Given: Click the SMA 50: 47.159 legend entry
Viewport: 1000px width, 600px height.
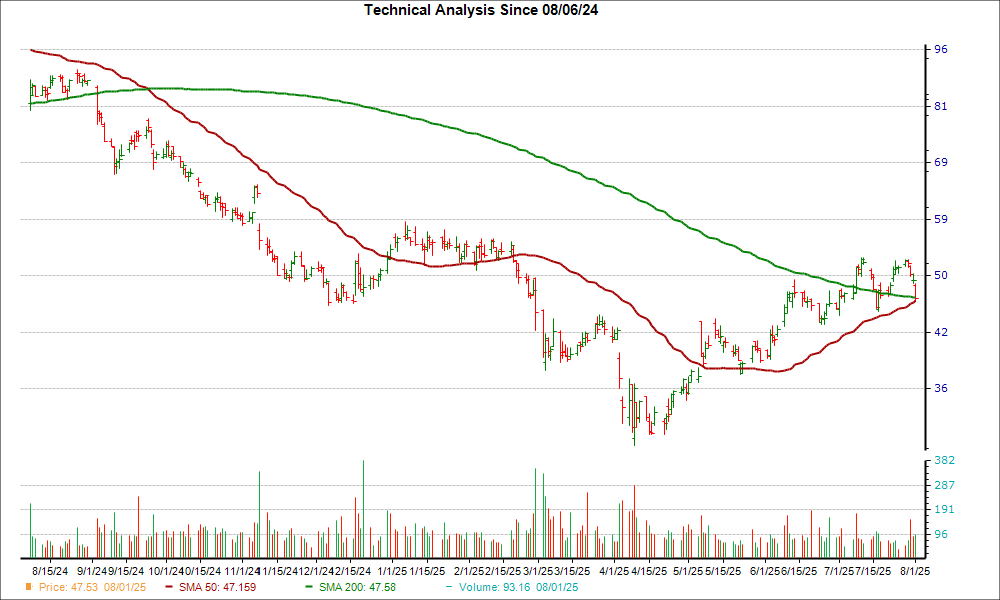Looking at the screenshot, I should [217, 587].
